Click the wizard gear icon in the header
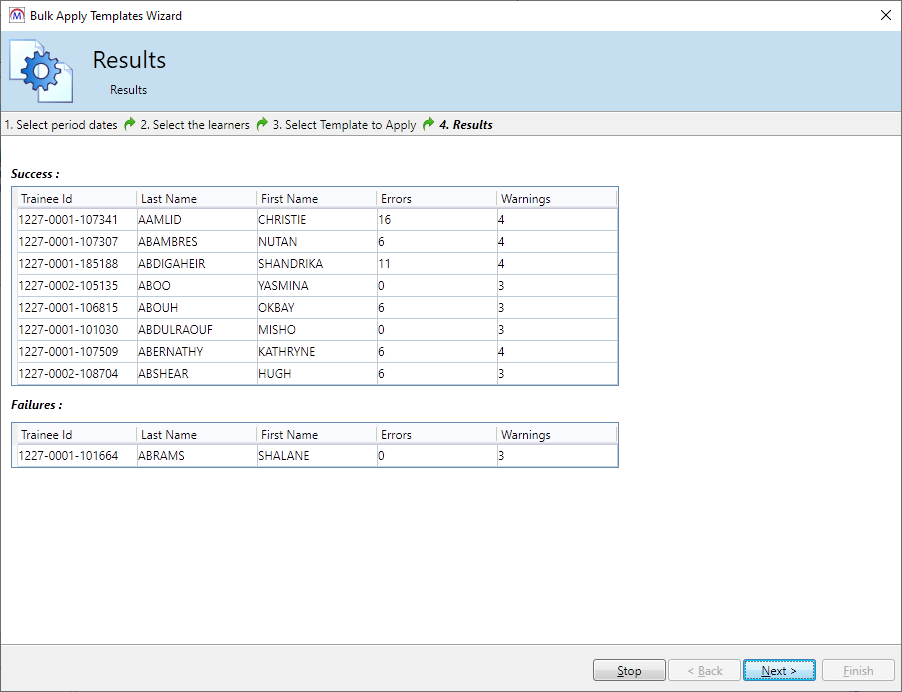 point(41,70)
